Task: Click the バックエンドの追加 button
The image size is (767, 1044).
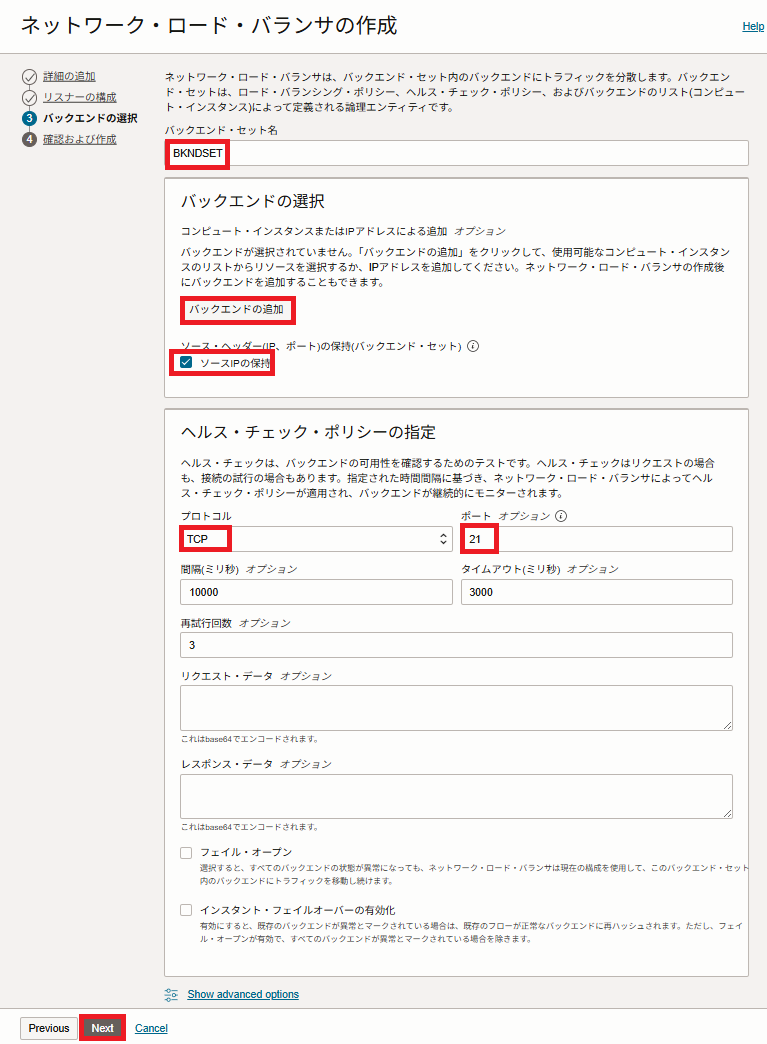Action: [237, 310]
